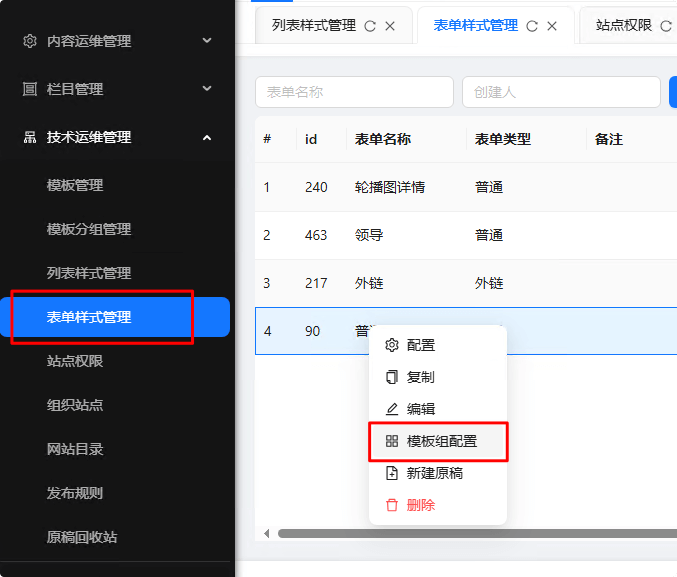Select 复制 in the context menu

(420, 377)
